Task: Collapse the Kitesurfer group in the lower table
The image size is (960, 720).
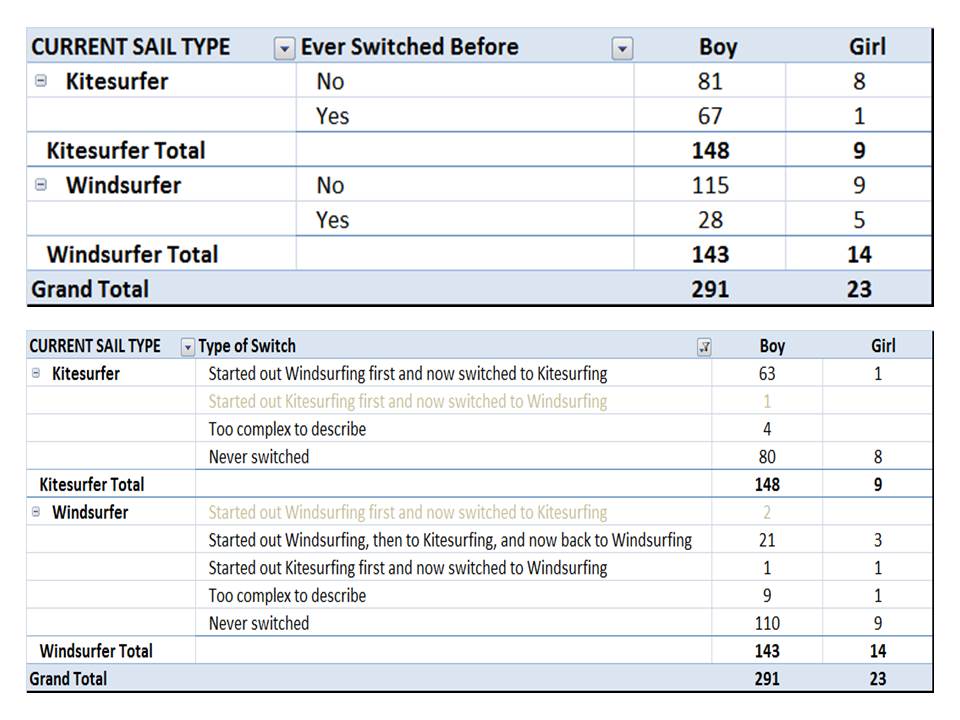Action: click(37, 373)
